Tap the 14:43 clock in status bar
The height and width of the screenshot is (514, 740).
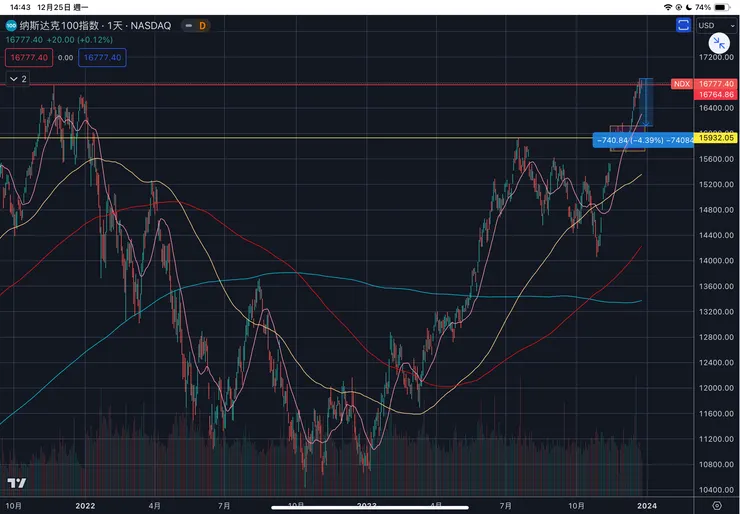20,7
